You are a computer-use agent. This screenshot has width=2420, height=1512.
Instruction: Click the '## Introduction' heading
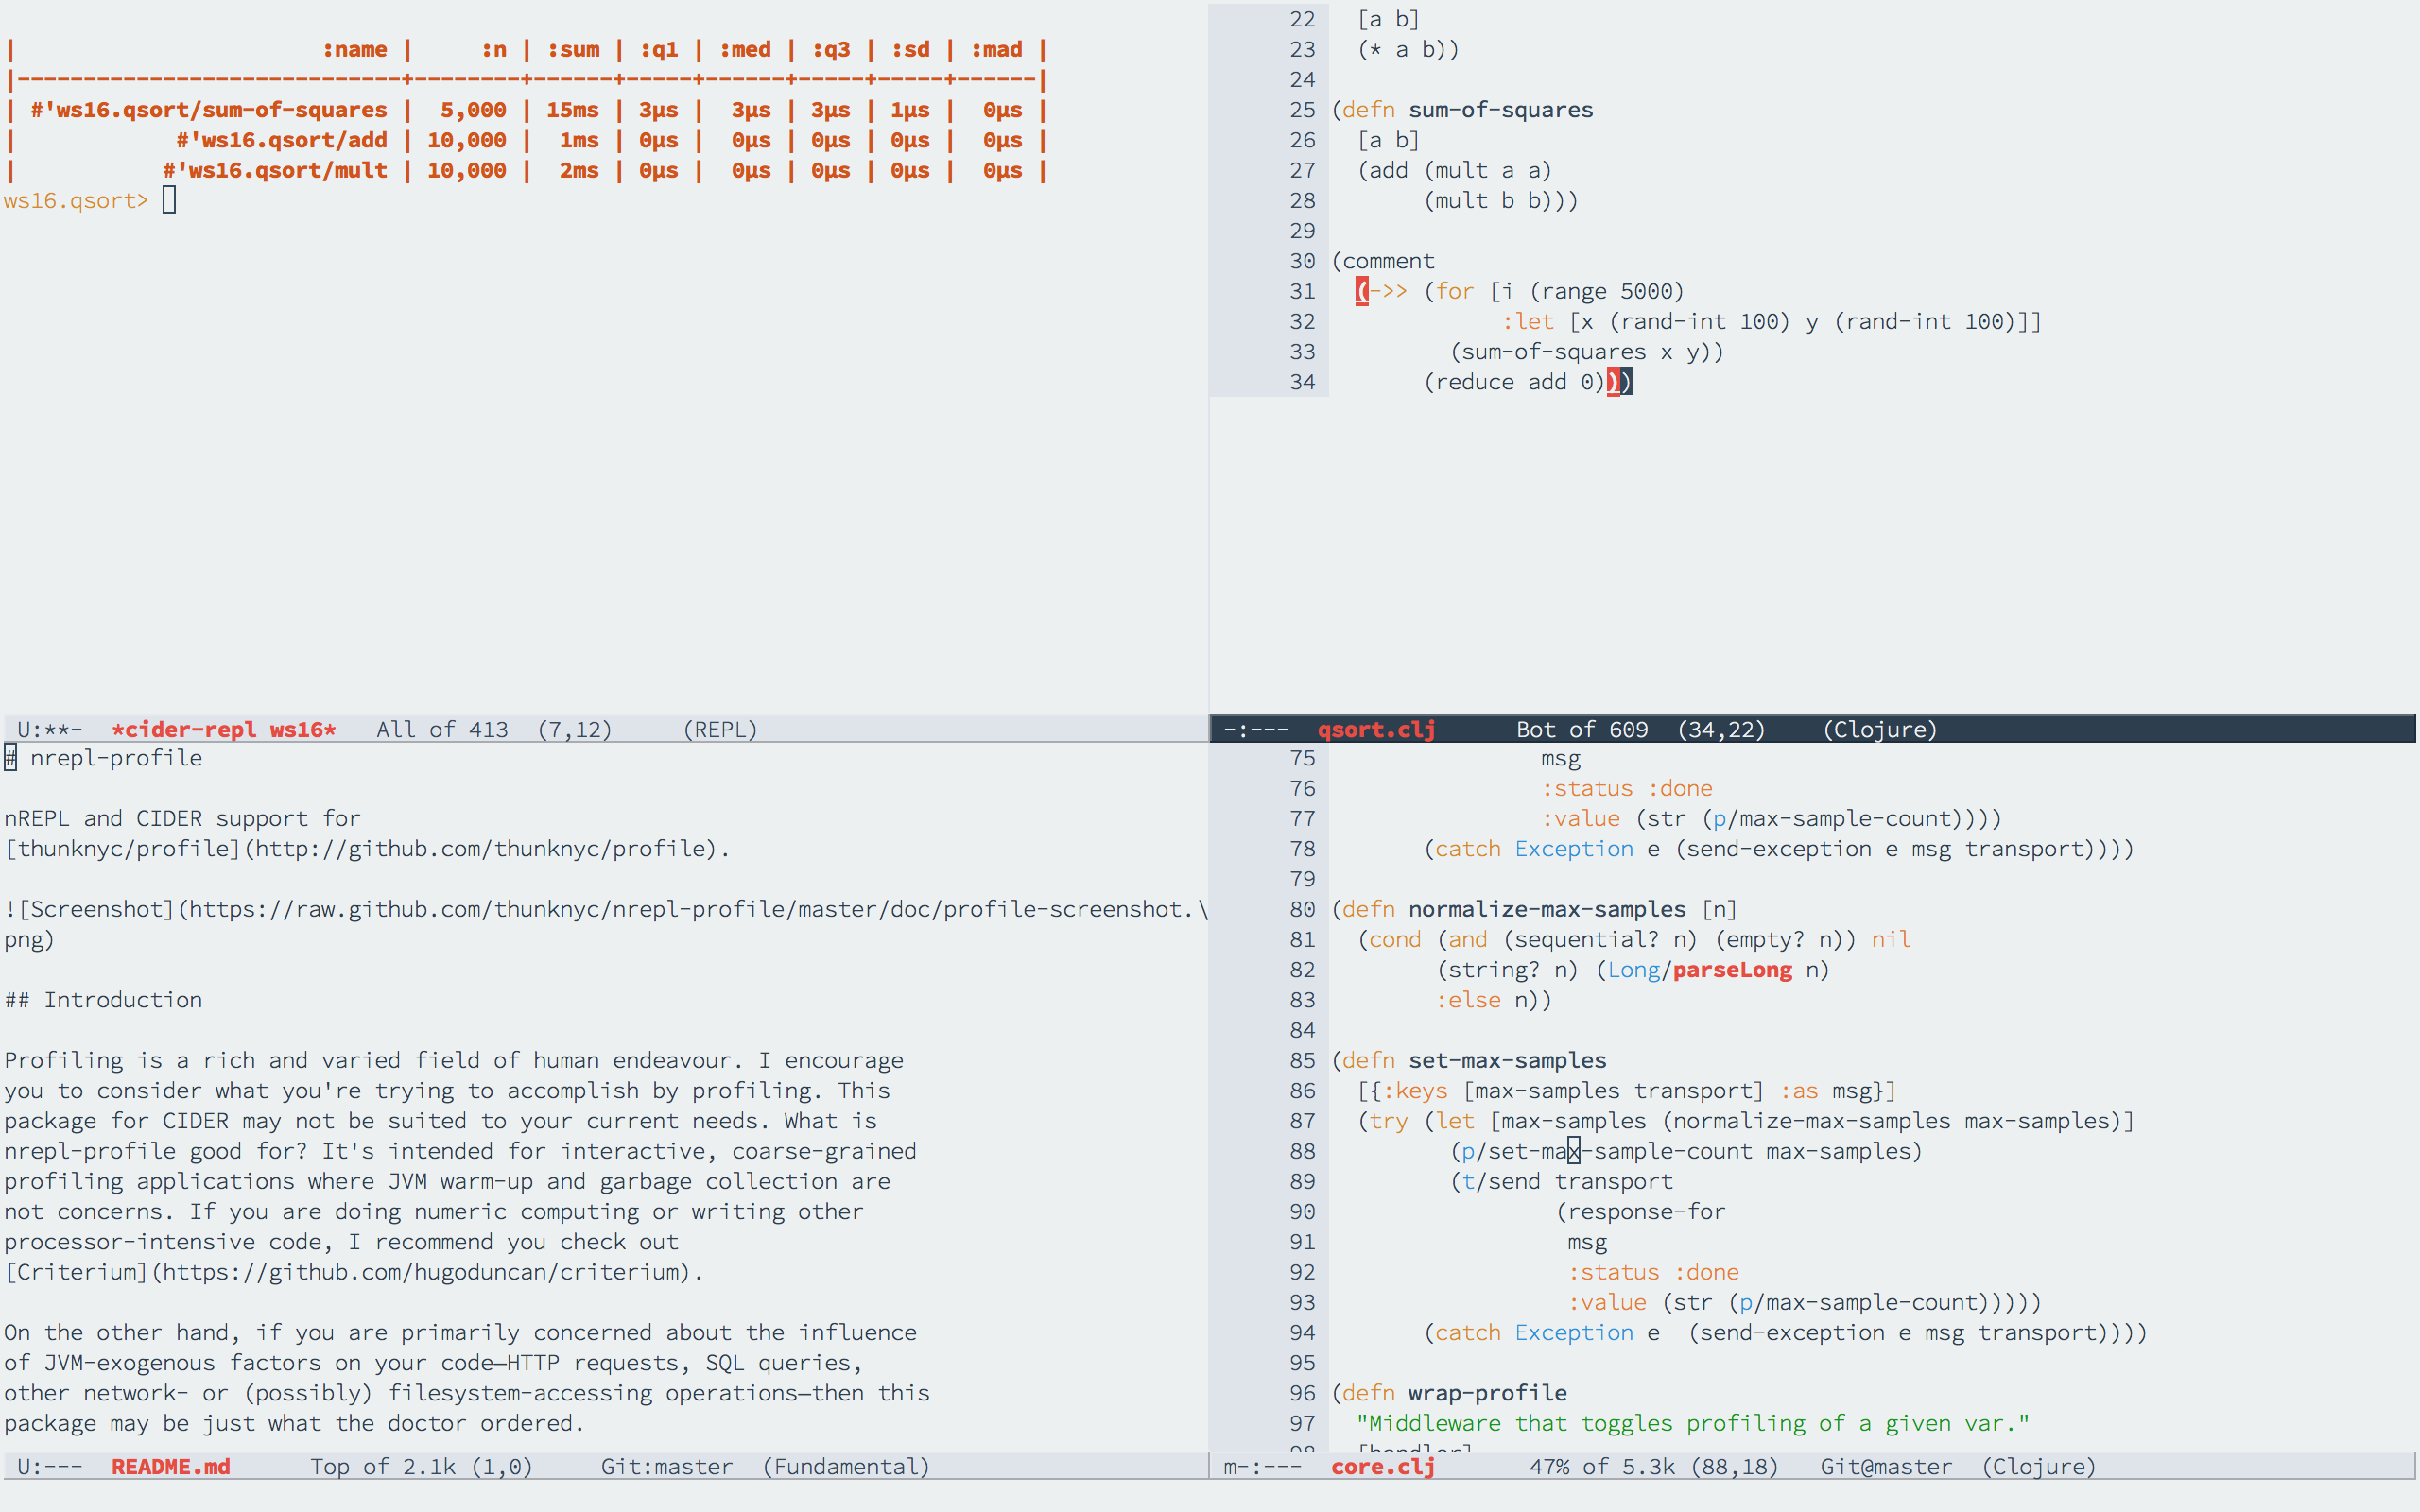point(103,1000)
